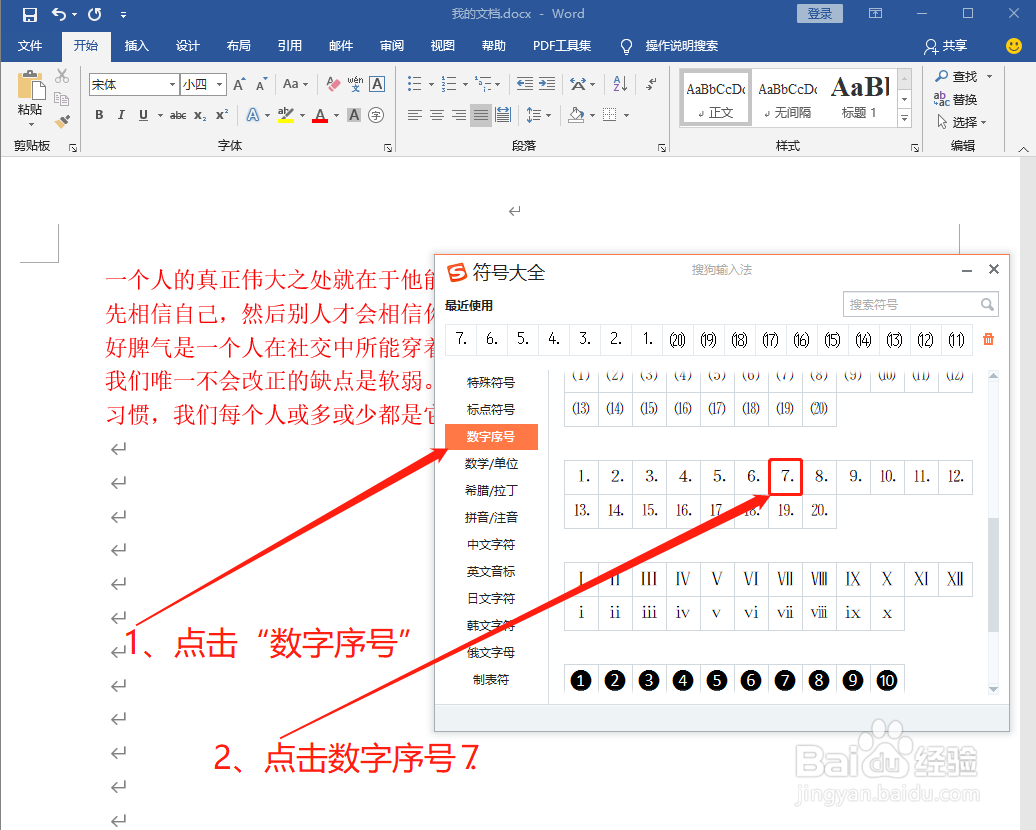Open the line spacing dropdown
The height and width of the screenshot is (830, 1036).
point(538,116)
